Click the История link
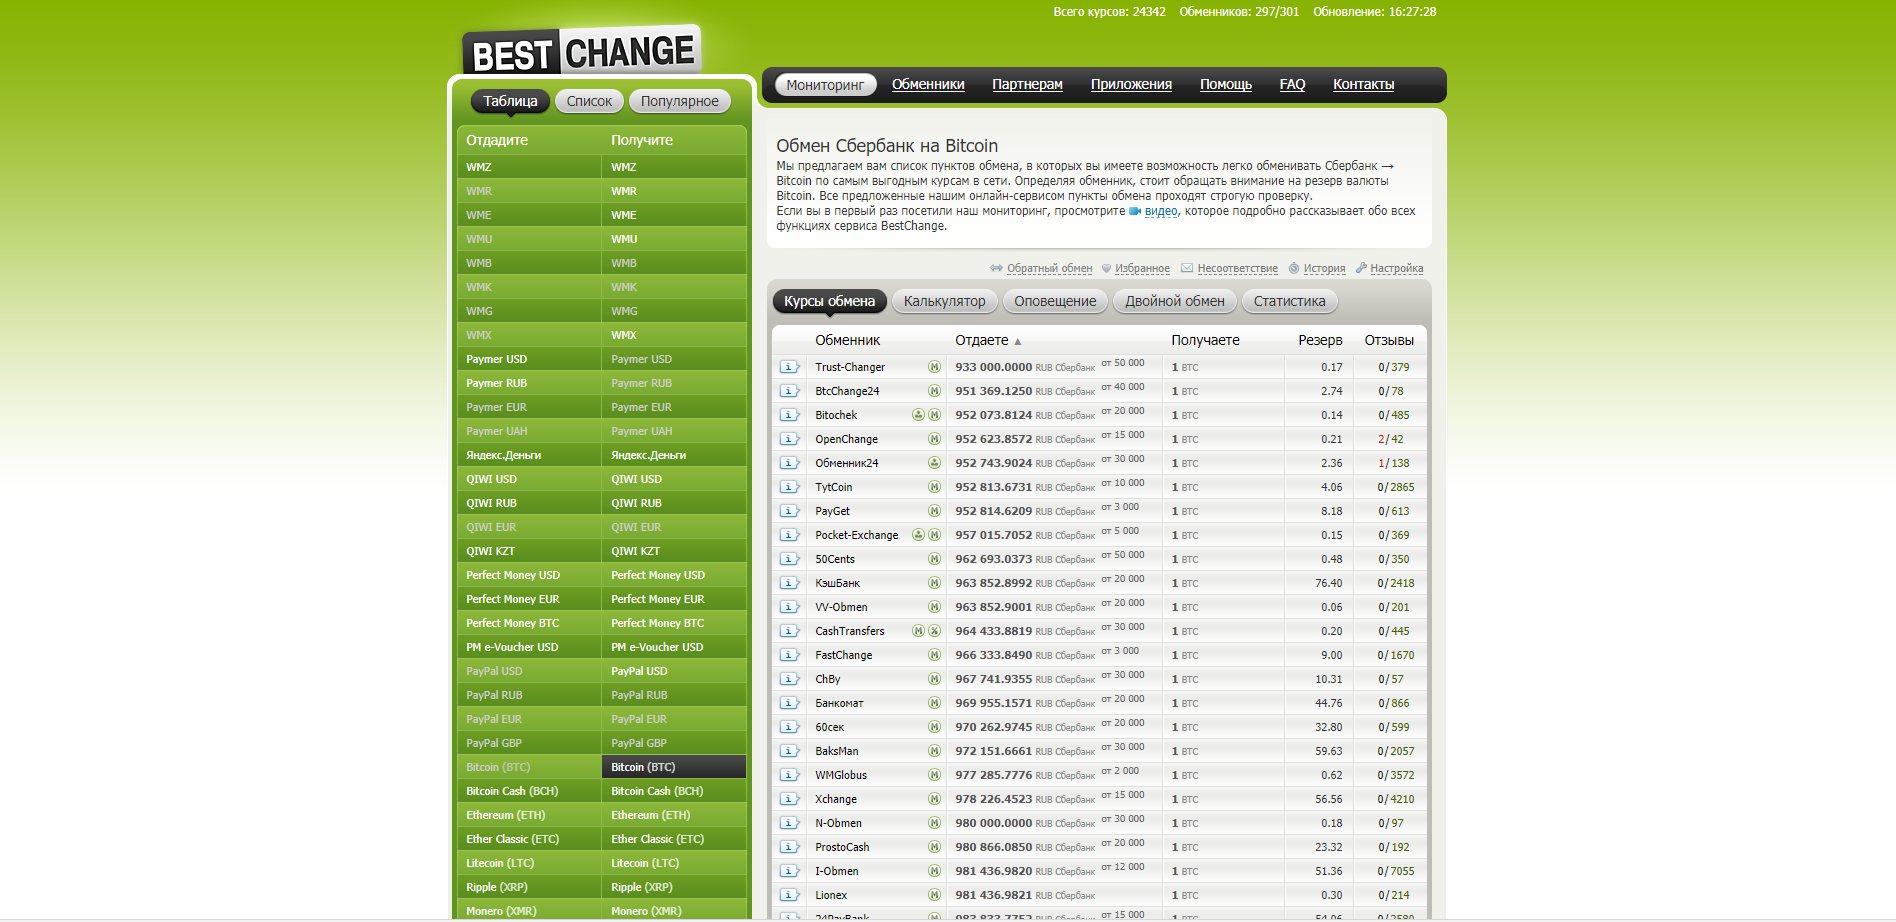Image resolution: width=1896 pixels, height=922 pixels. (x=1324, y=268)
